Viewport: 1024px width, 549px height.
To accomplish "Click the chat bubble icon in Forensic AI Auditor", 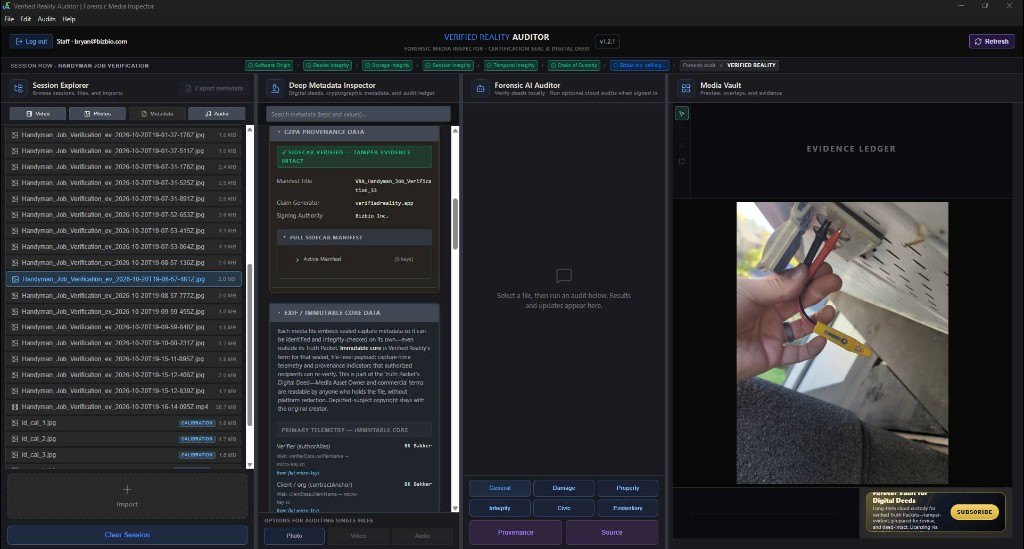I will 564,275.
